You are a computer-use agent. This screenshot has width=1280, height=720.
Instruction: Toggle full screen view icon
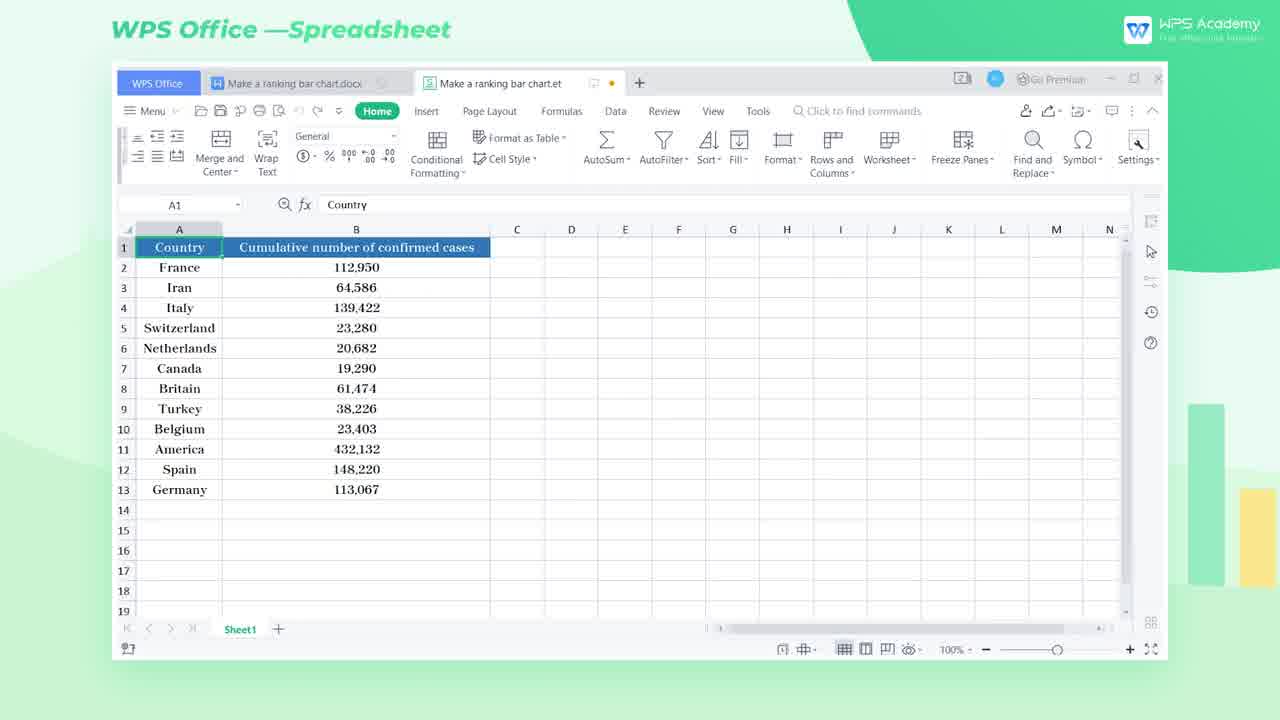point(1151,649)
